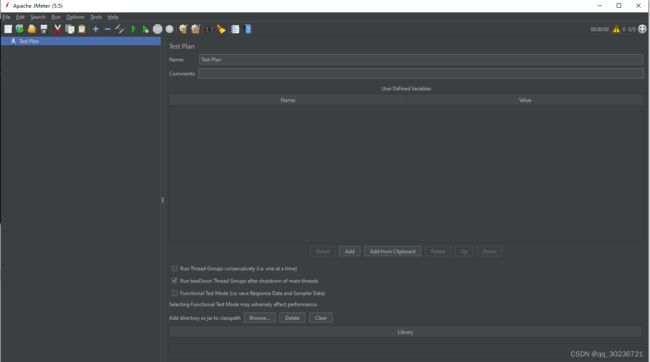Viewport: 650px width, 362px height.
Task: Open the Templates toolbar icon
Action: (19, 29)
